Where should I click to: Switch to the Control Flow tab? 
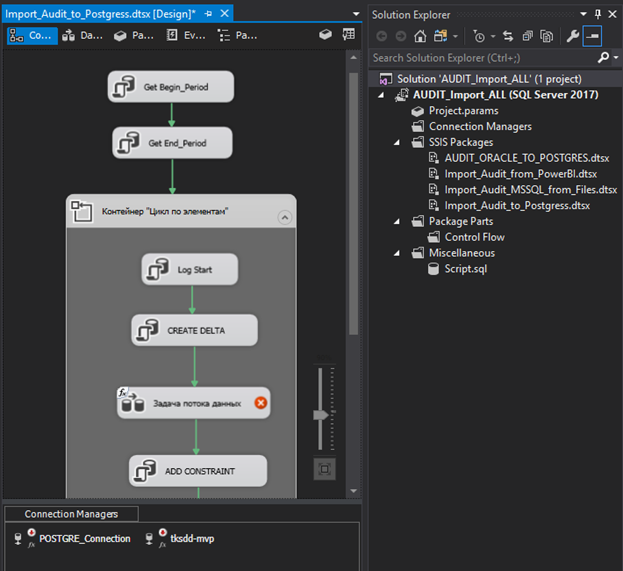32,36
